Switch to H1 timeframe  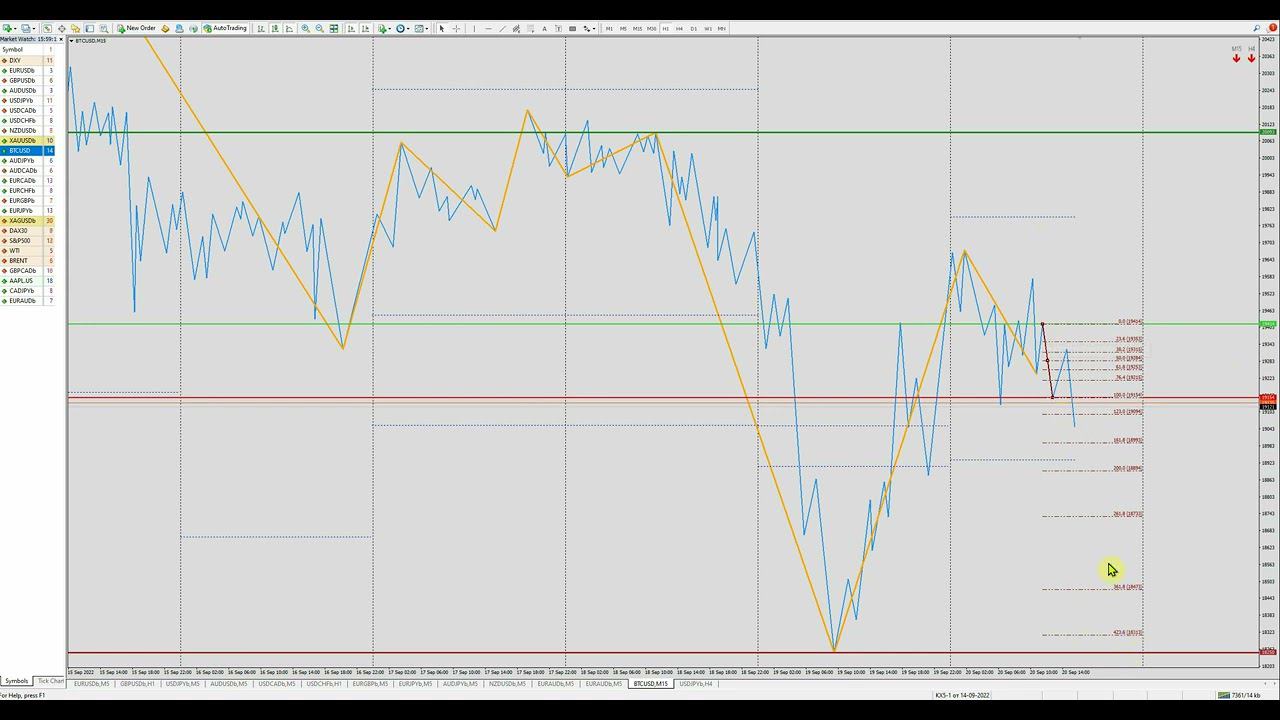click(665, 28)
